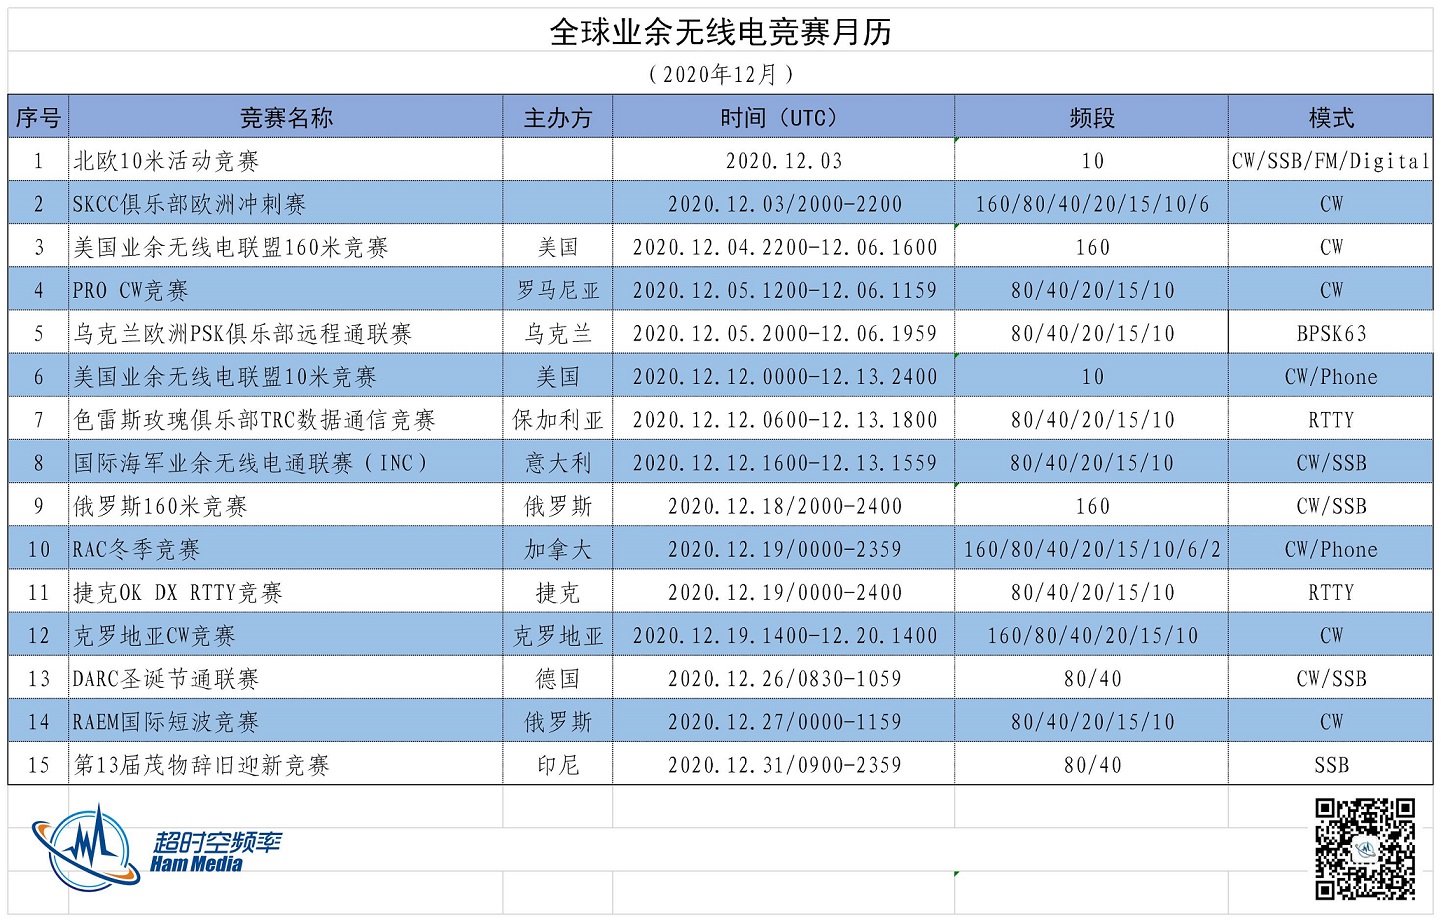Viewport: 1441px width, 922px height.
Task: Click sequence number 15
Action: coord(38,764)
